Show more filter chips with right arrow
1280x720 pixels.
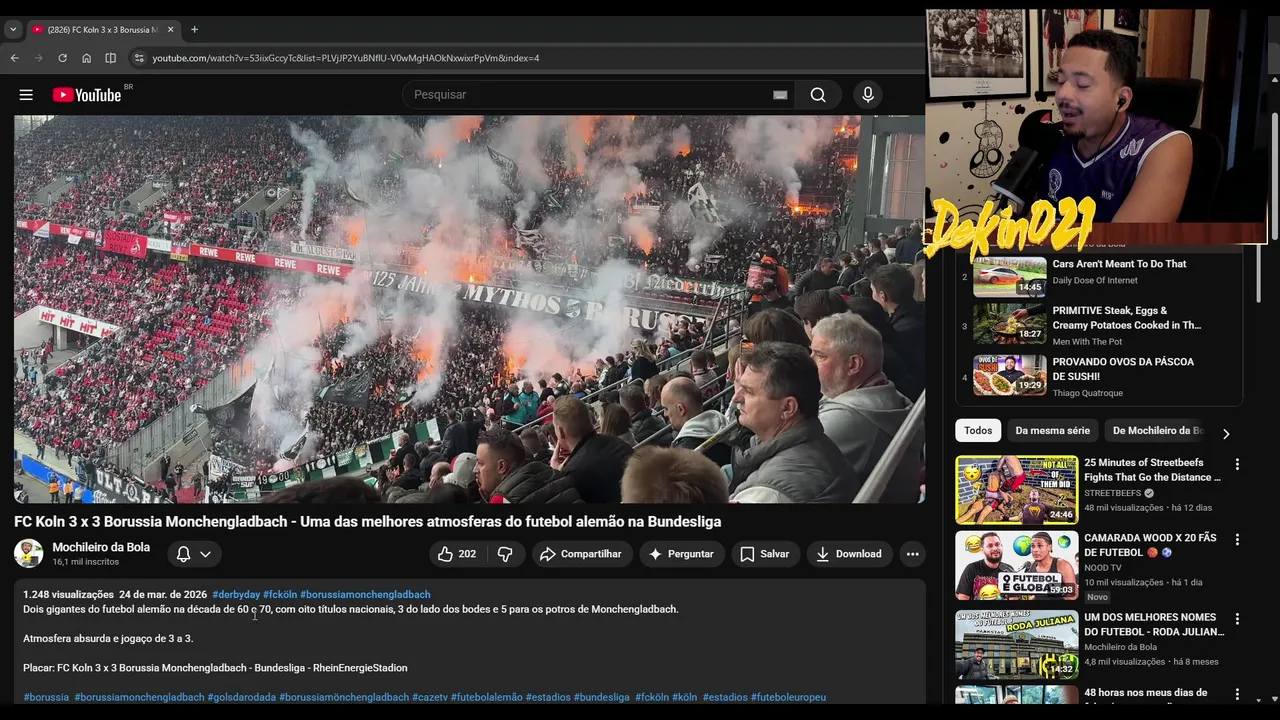[x=1226, y=433]
